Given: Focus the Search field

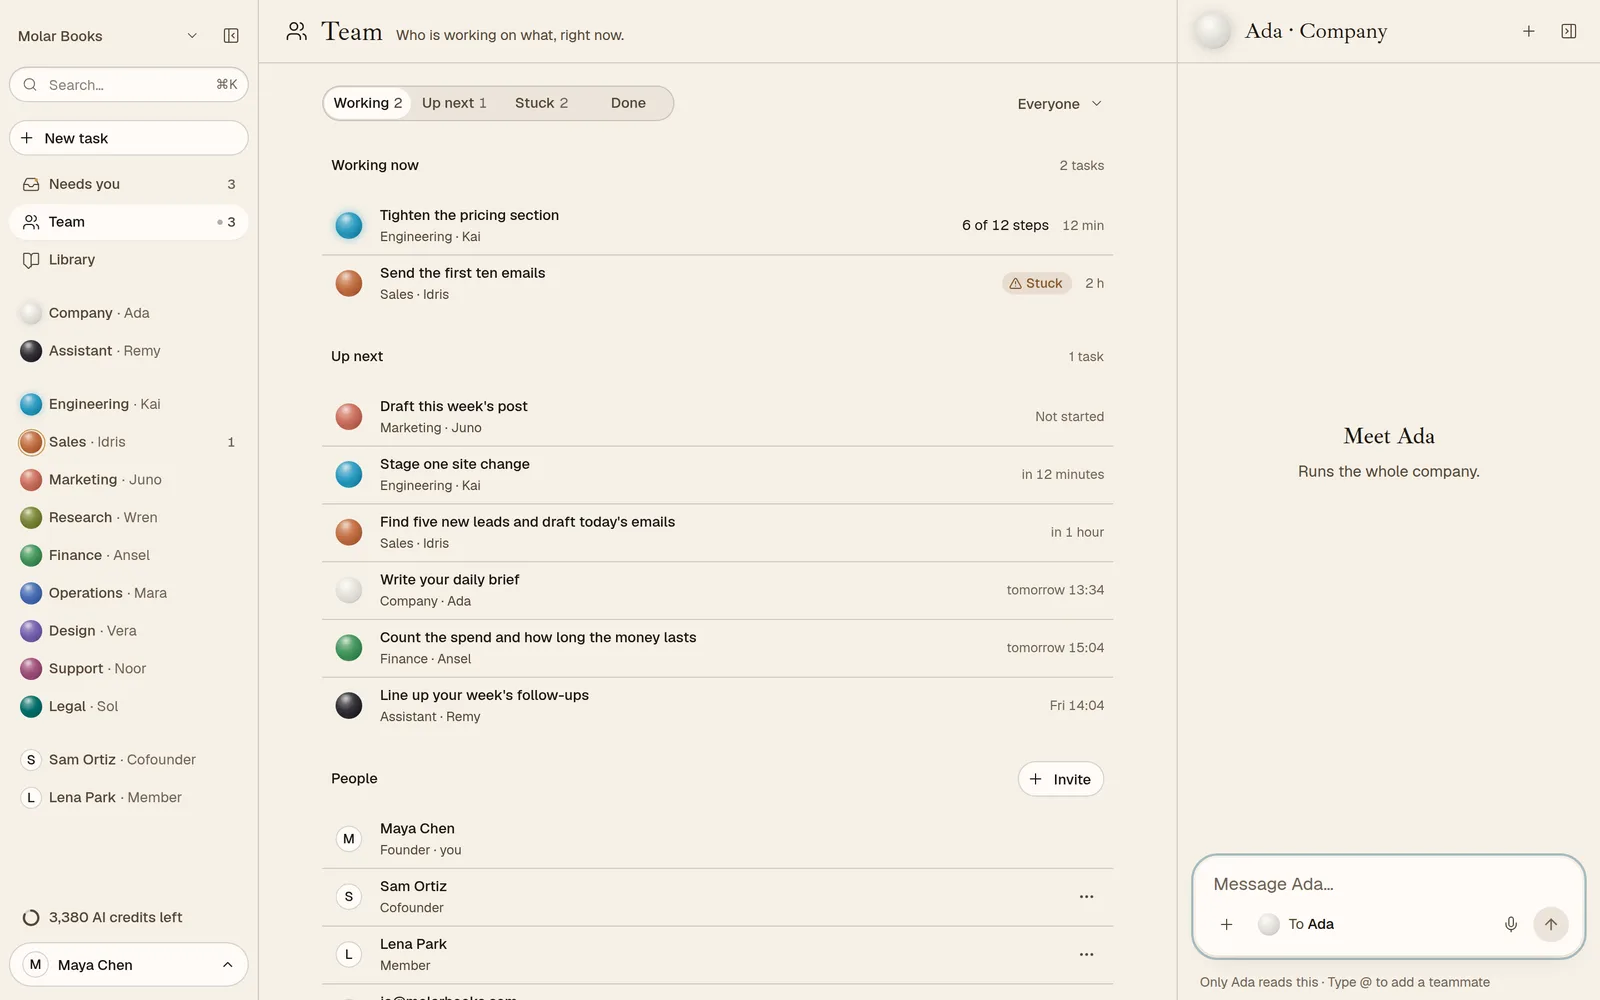Looking at the screenshot, I should [x=129, y=85].
